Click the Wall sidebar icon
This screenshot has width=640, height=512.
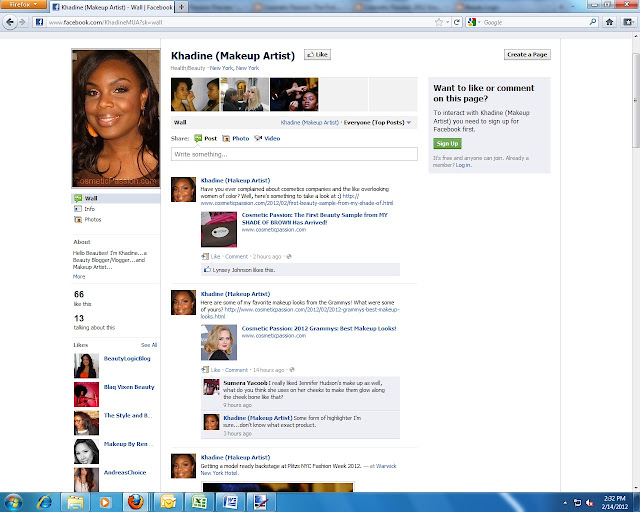(x=78, y=198)
